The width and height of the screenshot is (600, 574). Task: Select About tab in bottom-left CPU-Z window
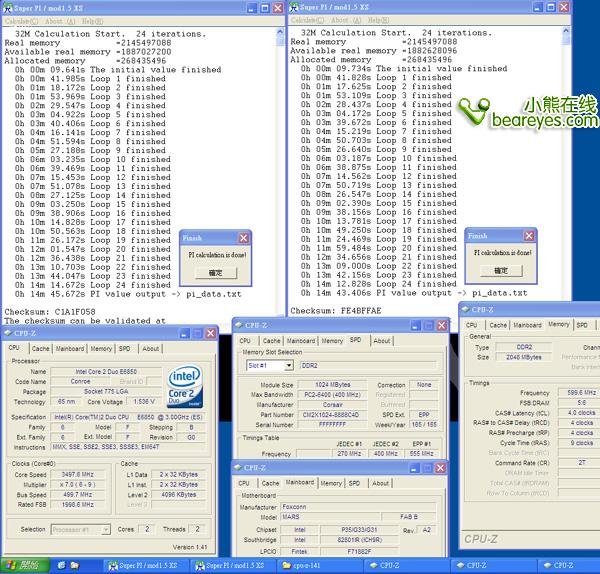coord(150,349)
